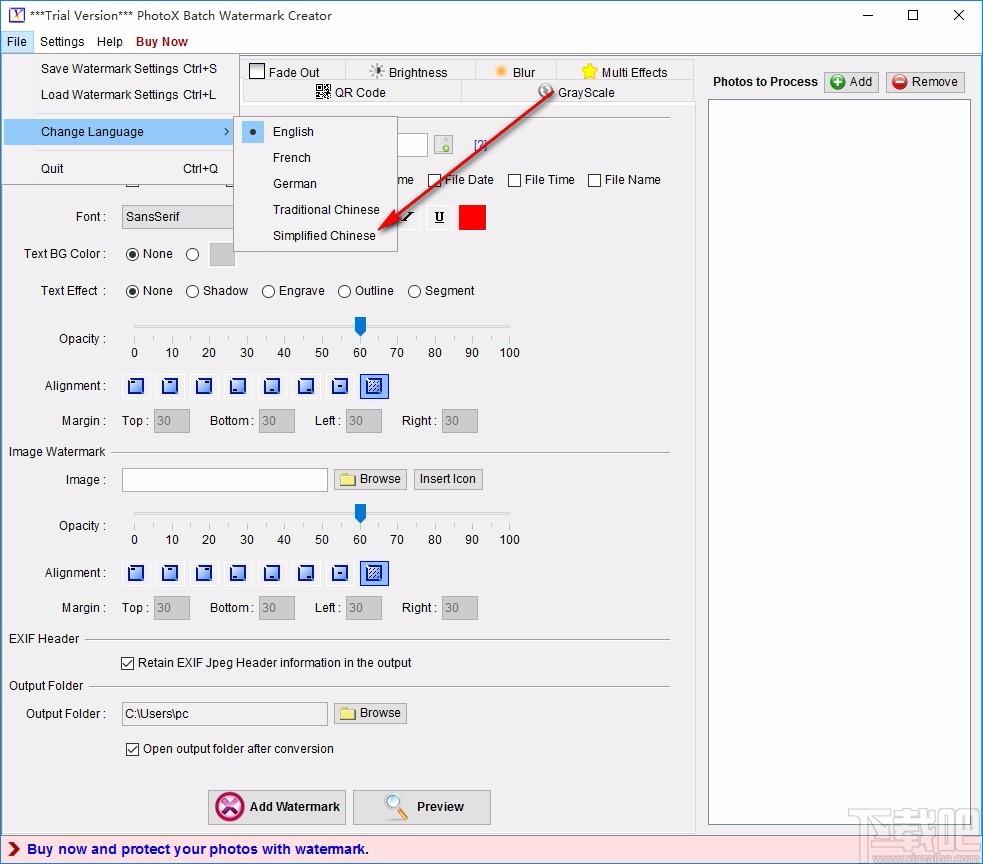This screenshot has height=864, width=983.
Task: Browse for watermark image file
Action: 371,480
